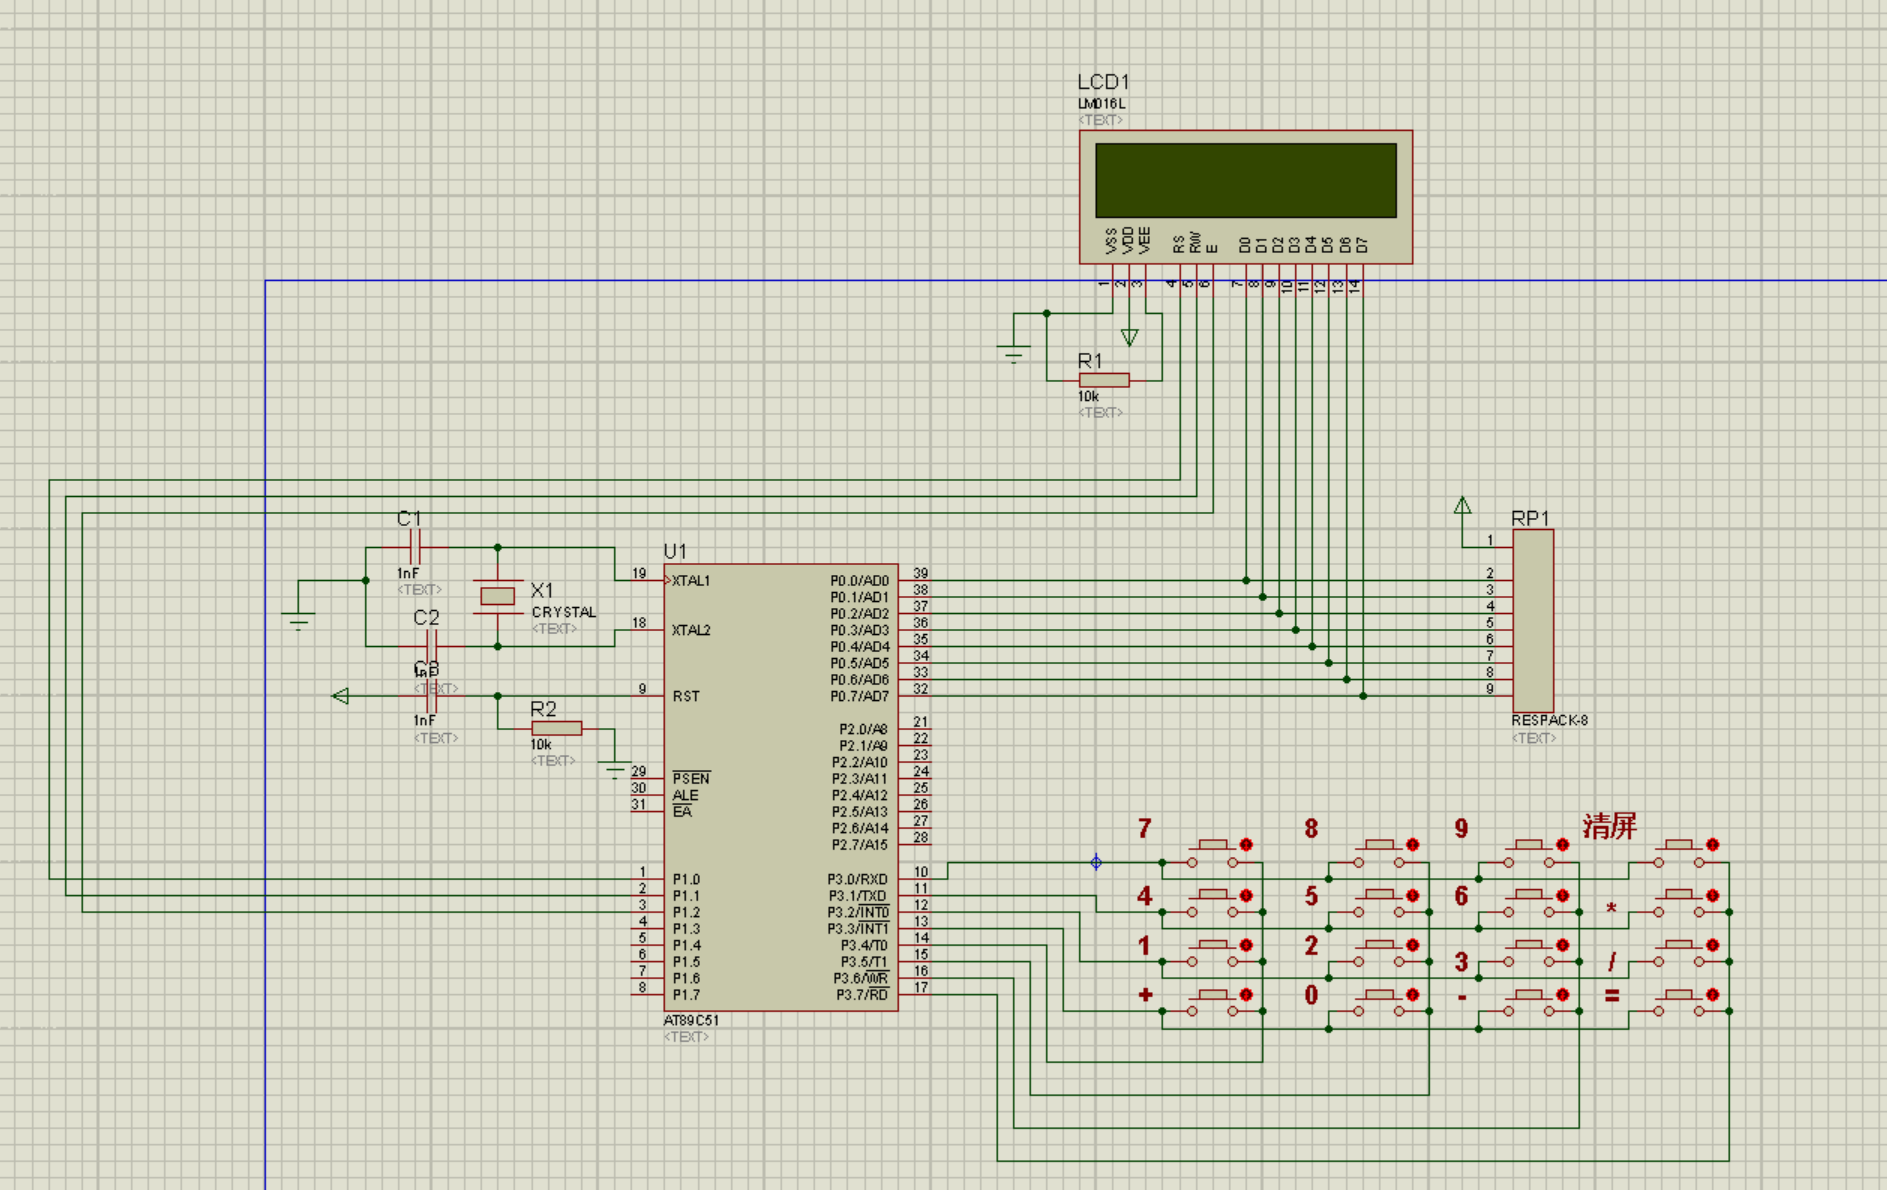The height and width of the screenshot is (1190, 1887).
Task: Toggle the red latch dot on key 3
Action: pyautogui.click(x=1563, y=945)
